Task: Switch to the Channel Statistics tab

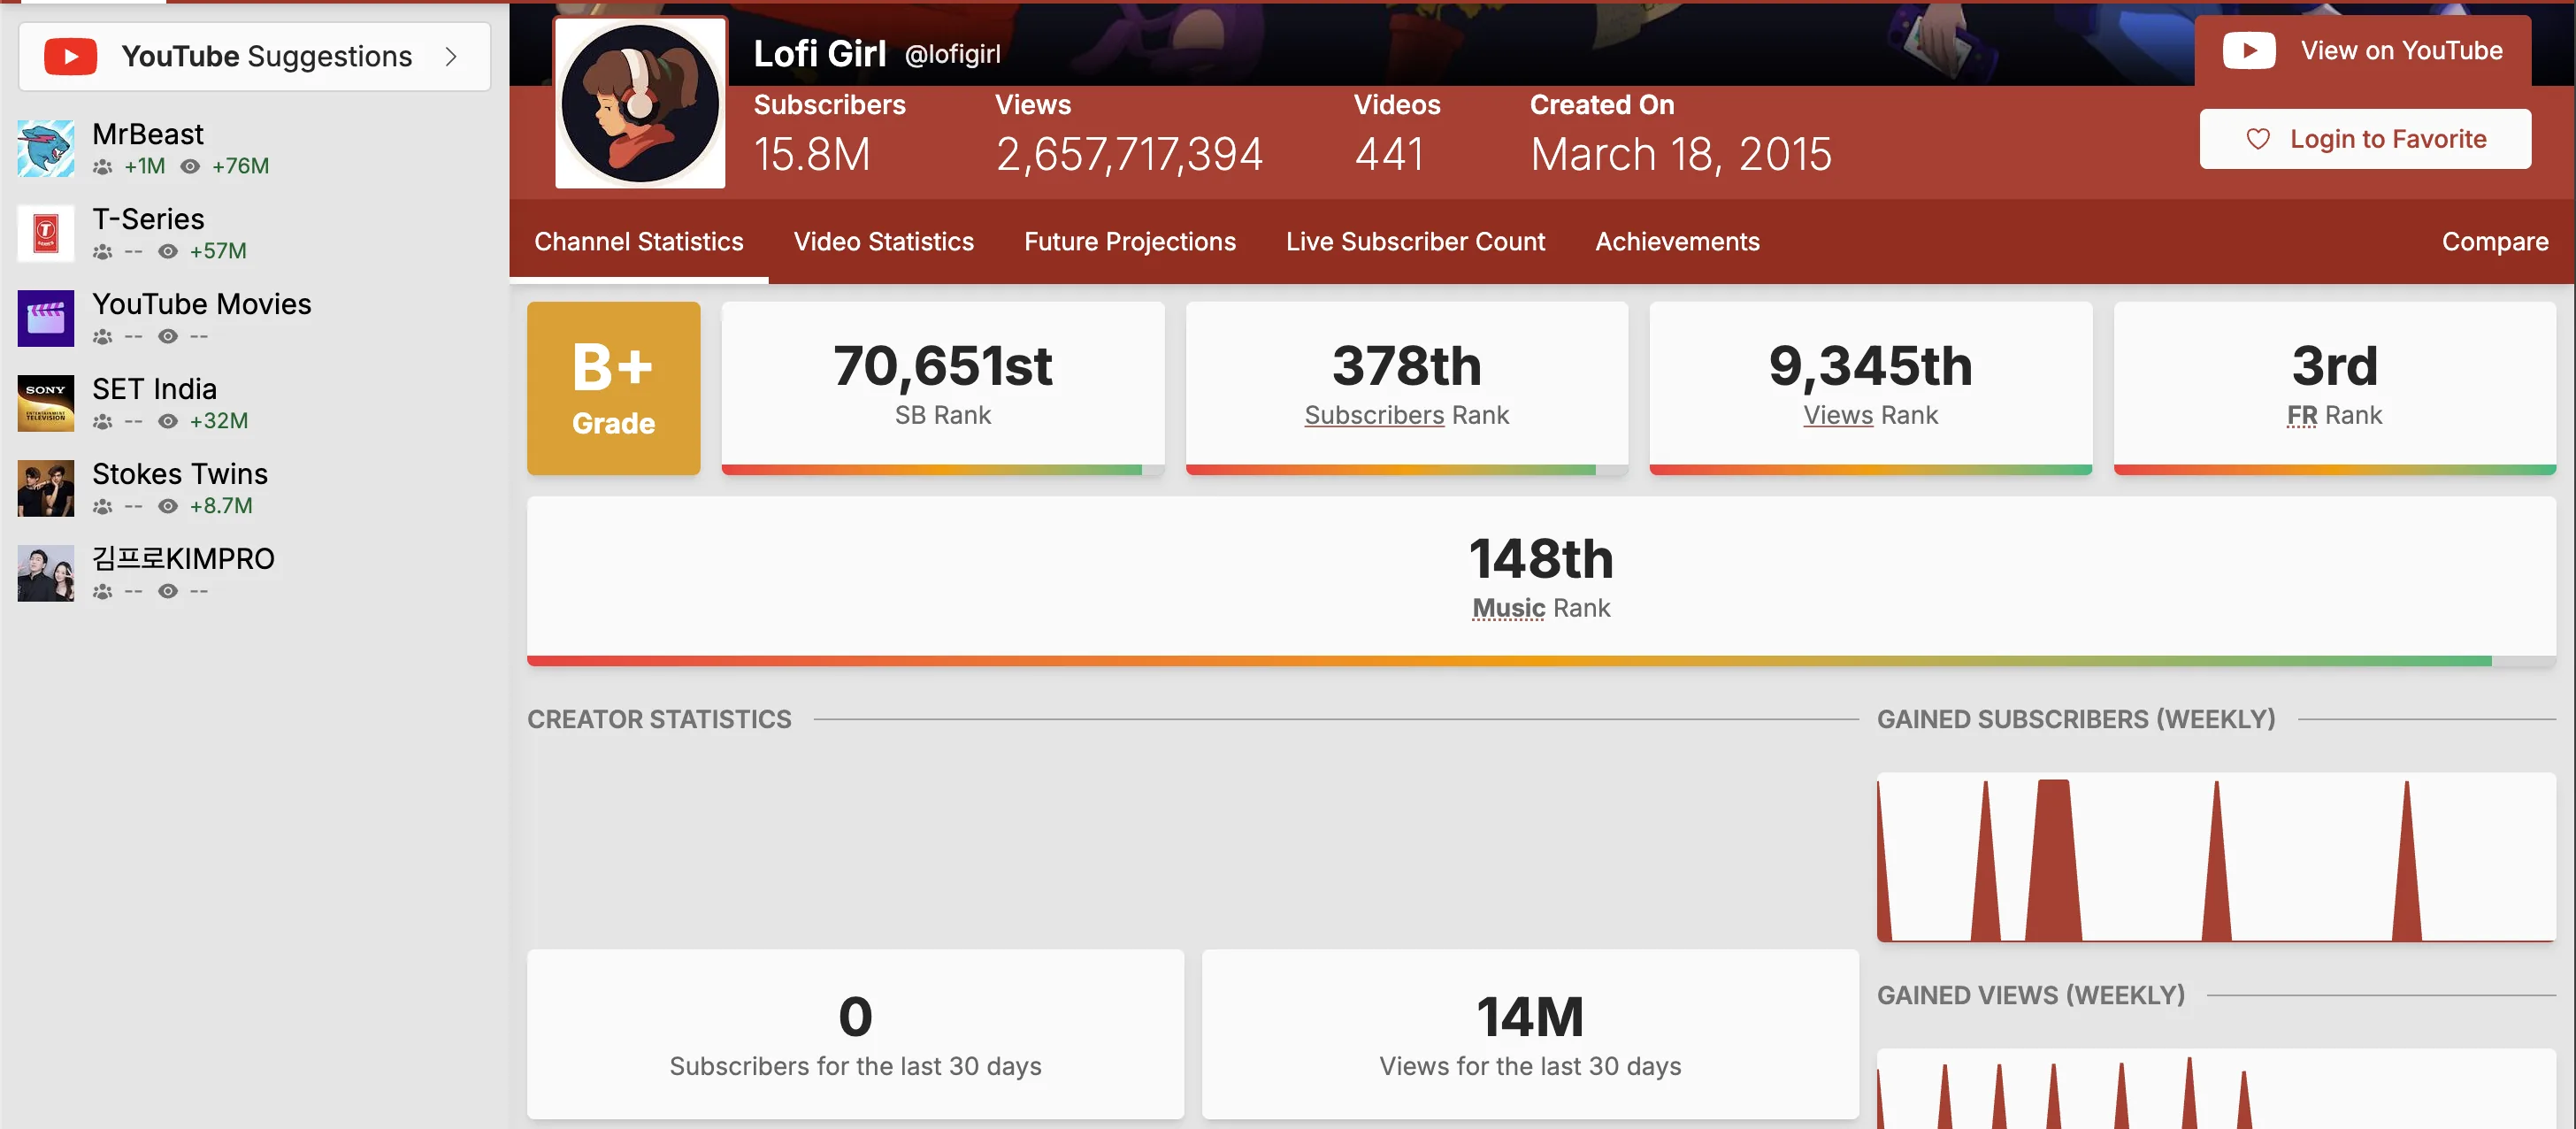Action: click(x=639, y=242)
